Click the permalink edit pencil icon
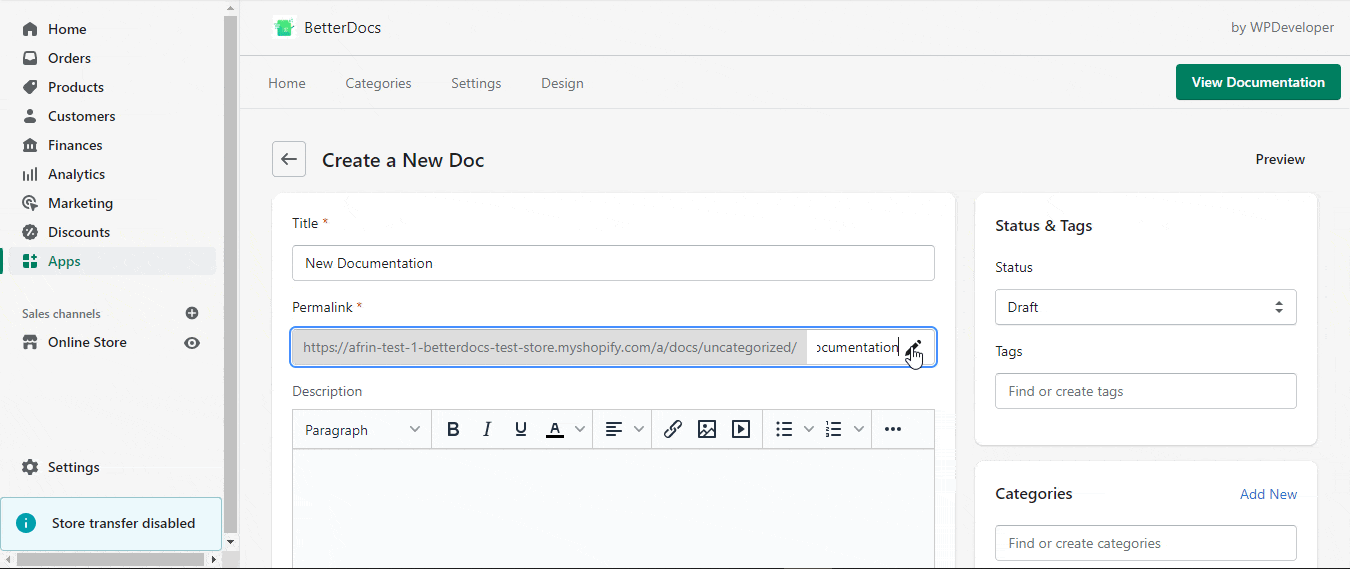The width and height of the screenshot is (1350, 569). [914, 346]
